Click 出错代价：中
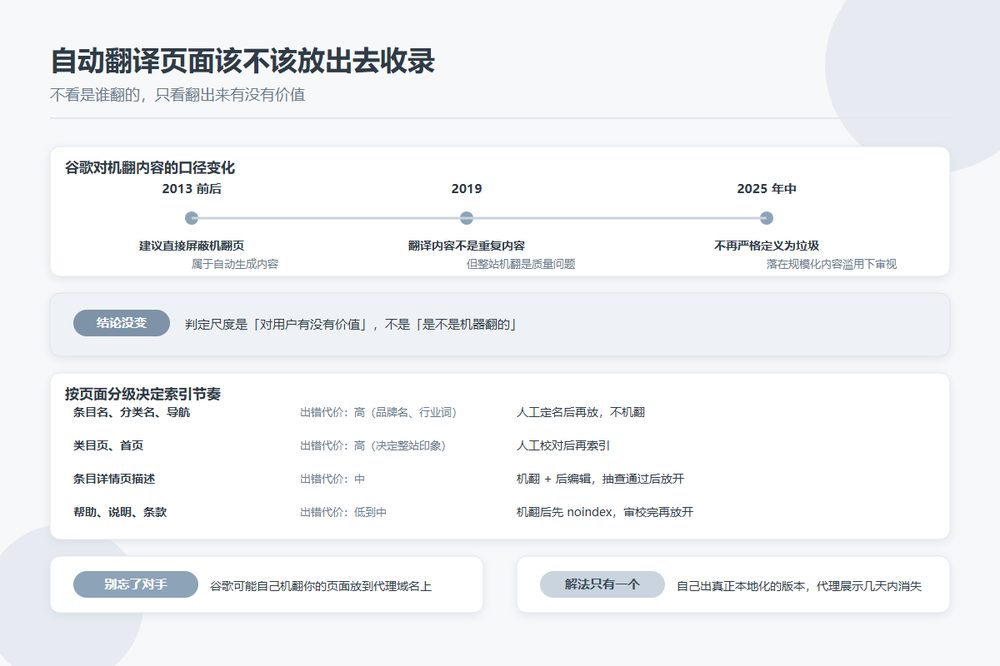 (x=332, y=479)
